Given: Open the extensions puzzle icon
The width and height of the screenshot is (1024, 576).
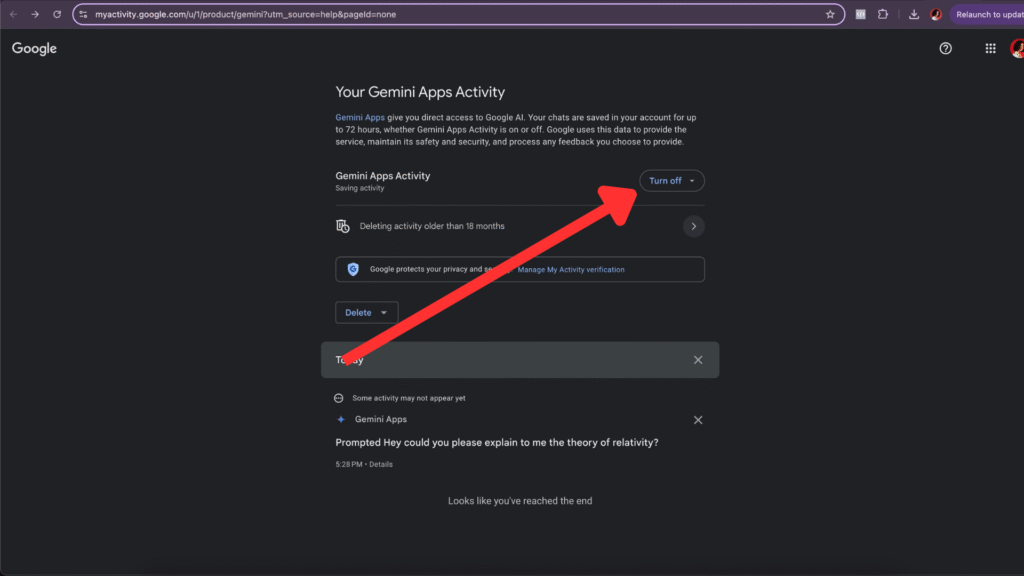Looking at the screenshot, I should tap(883, 14).
